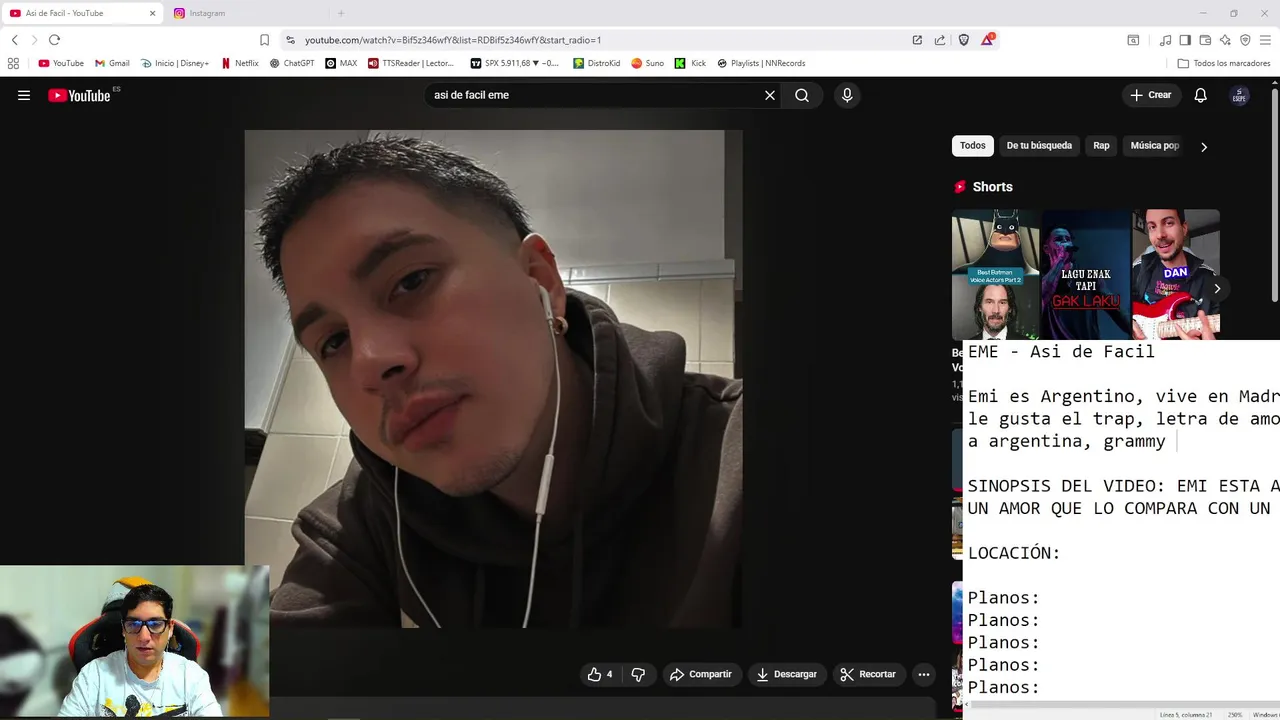Open more actions three-dot menu
This screenshot has width=1280, height=720.
point(924,674)
